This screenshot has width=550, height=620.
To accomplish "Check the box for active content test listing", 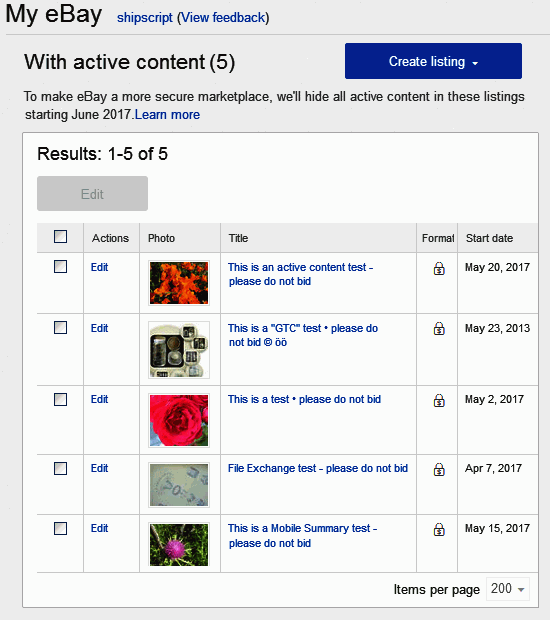I will click(60, 267).
